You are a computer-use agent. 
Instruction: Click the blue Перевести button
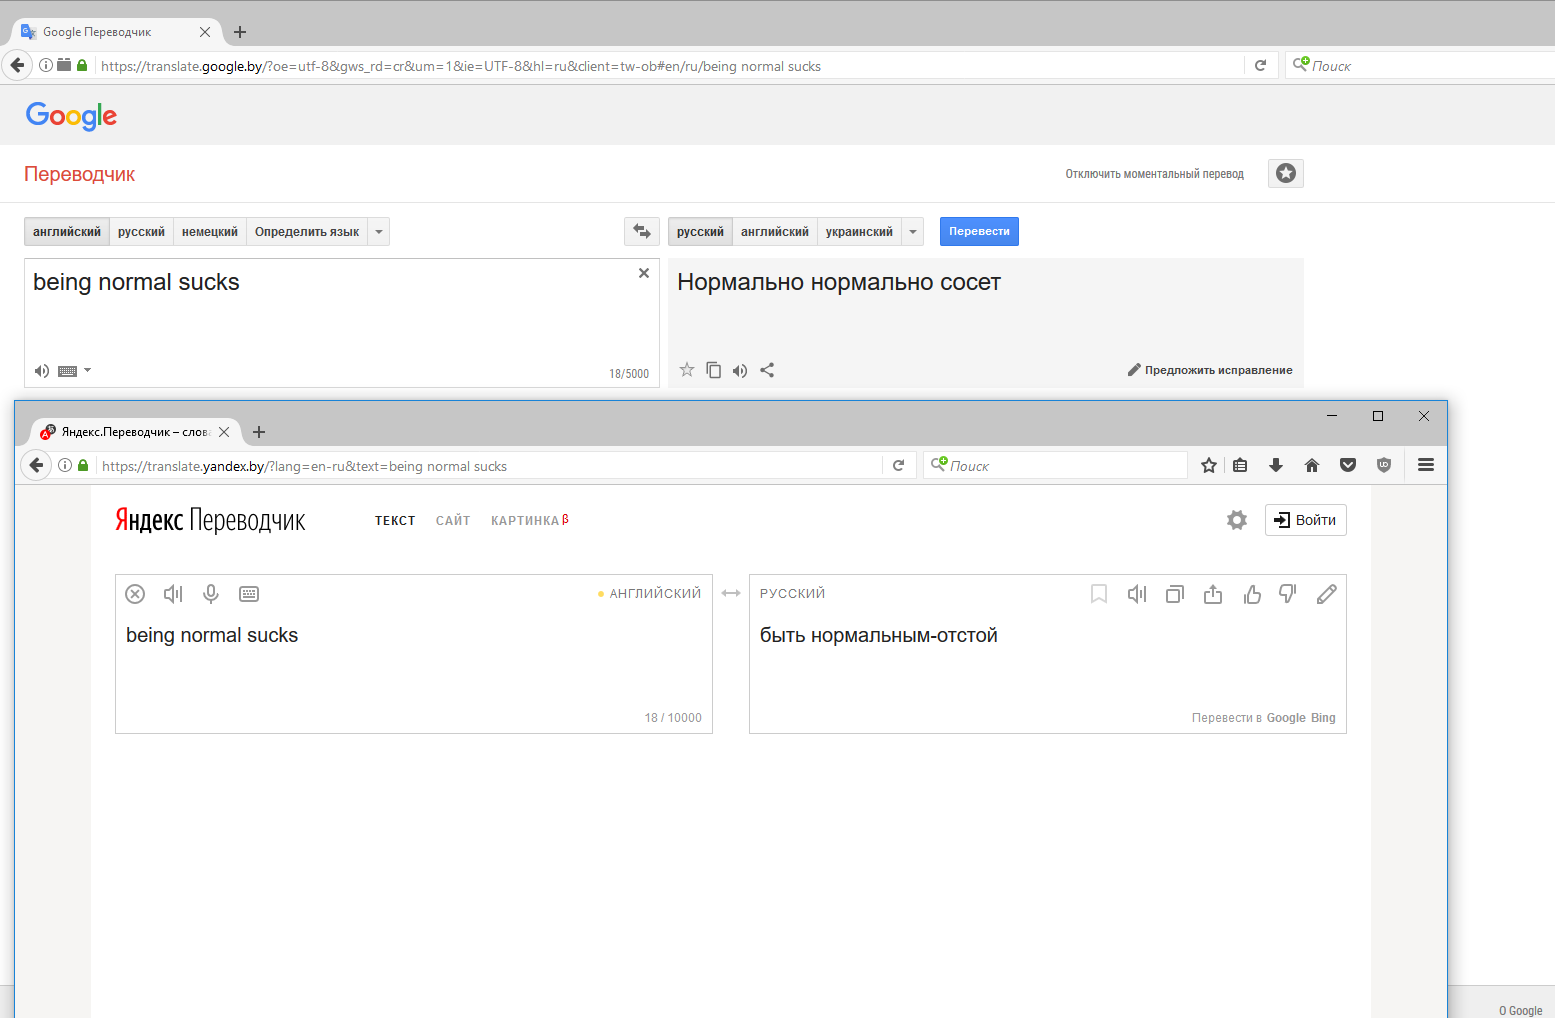979,231
